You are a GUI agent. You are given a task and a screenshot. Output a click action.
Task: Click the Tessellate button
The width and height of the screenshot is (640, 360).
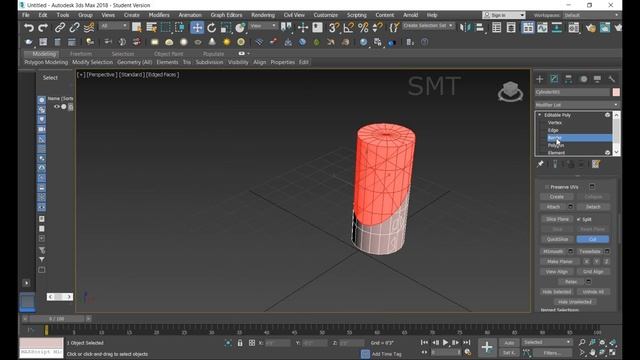point(589,251)
